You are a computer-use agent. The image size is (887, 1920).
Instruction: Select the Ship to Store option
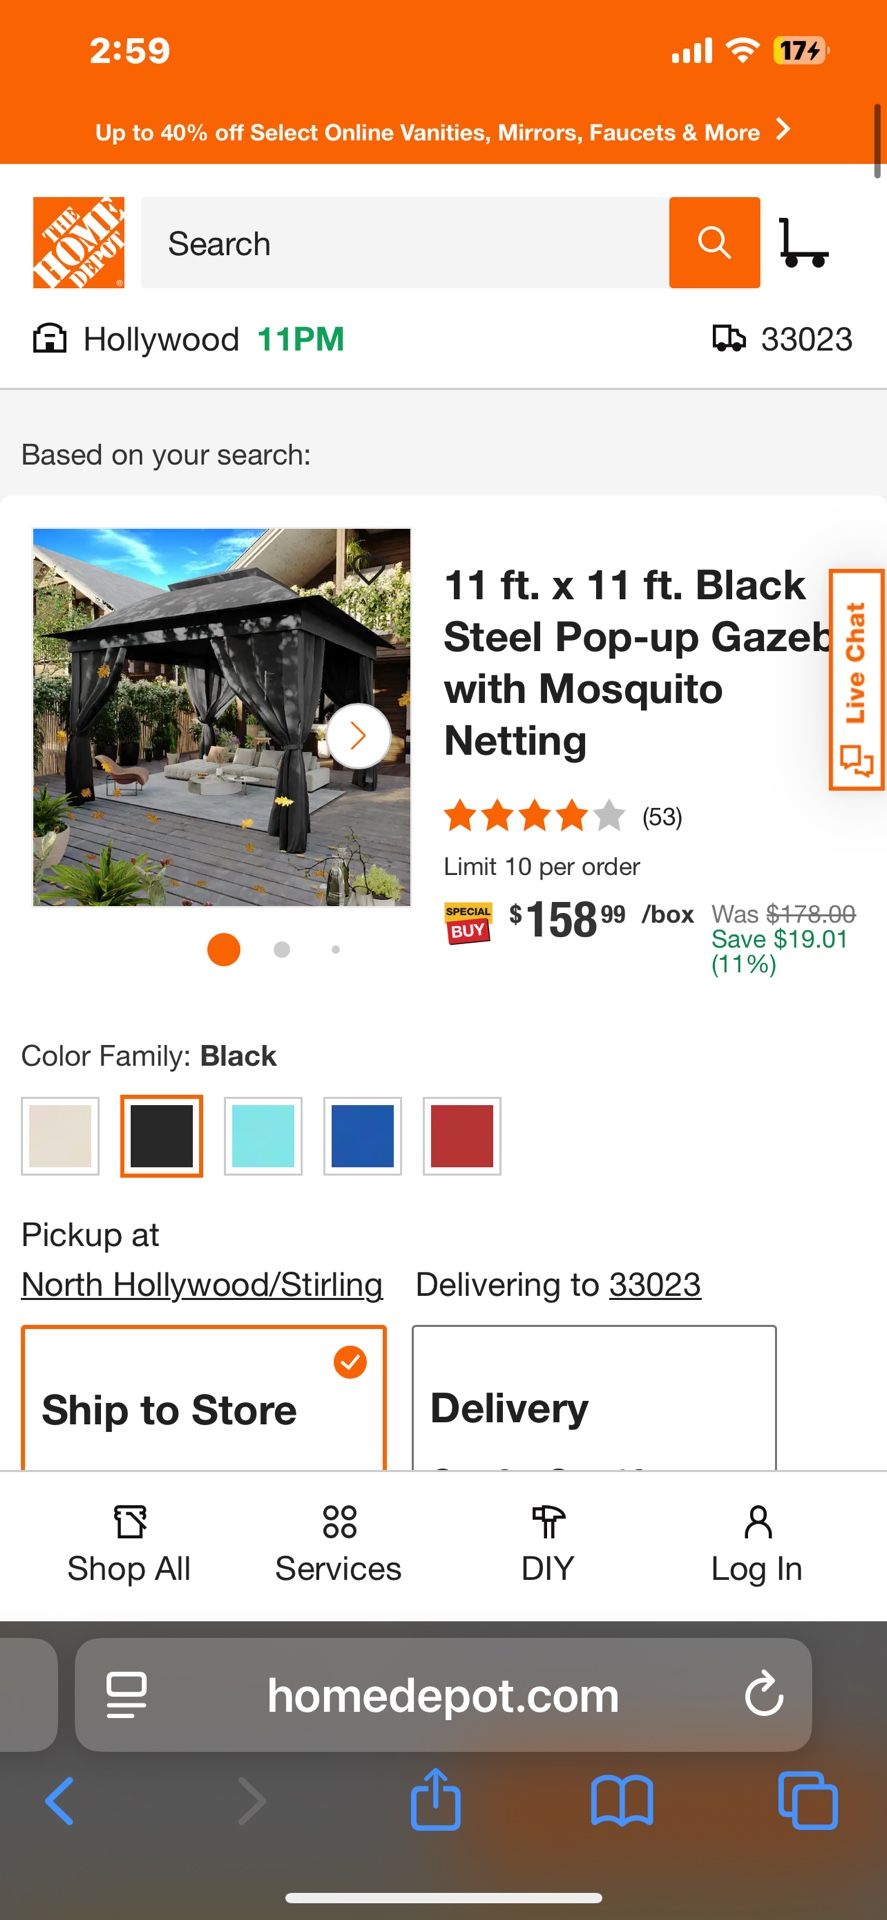204,1400
